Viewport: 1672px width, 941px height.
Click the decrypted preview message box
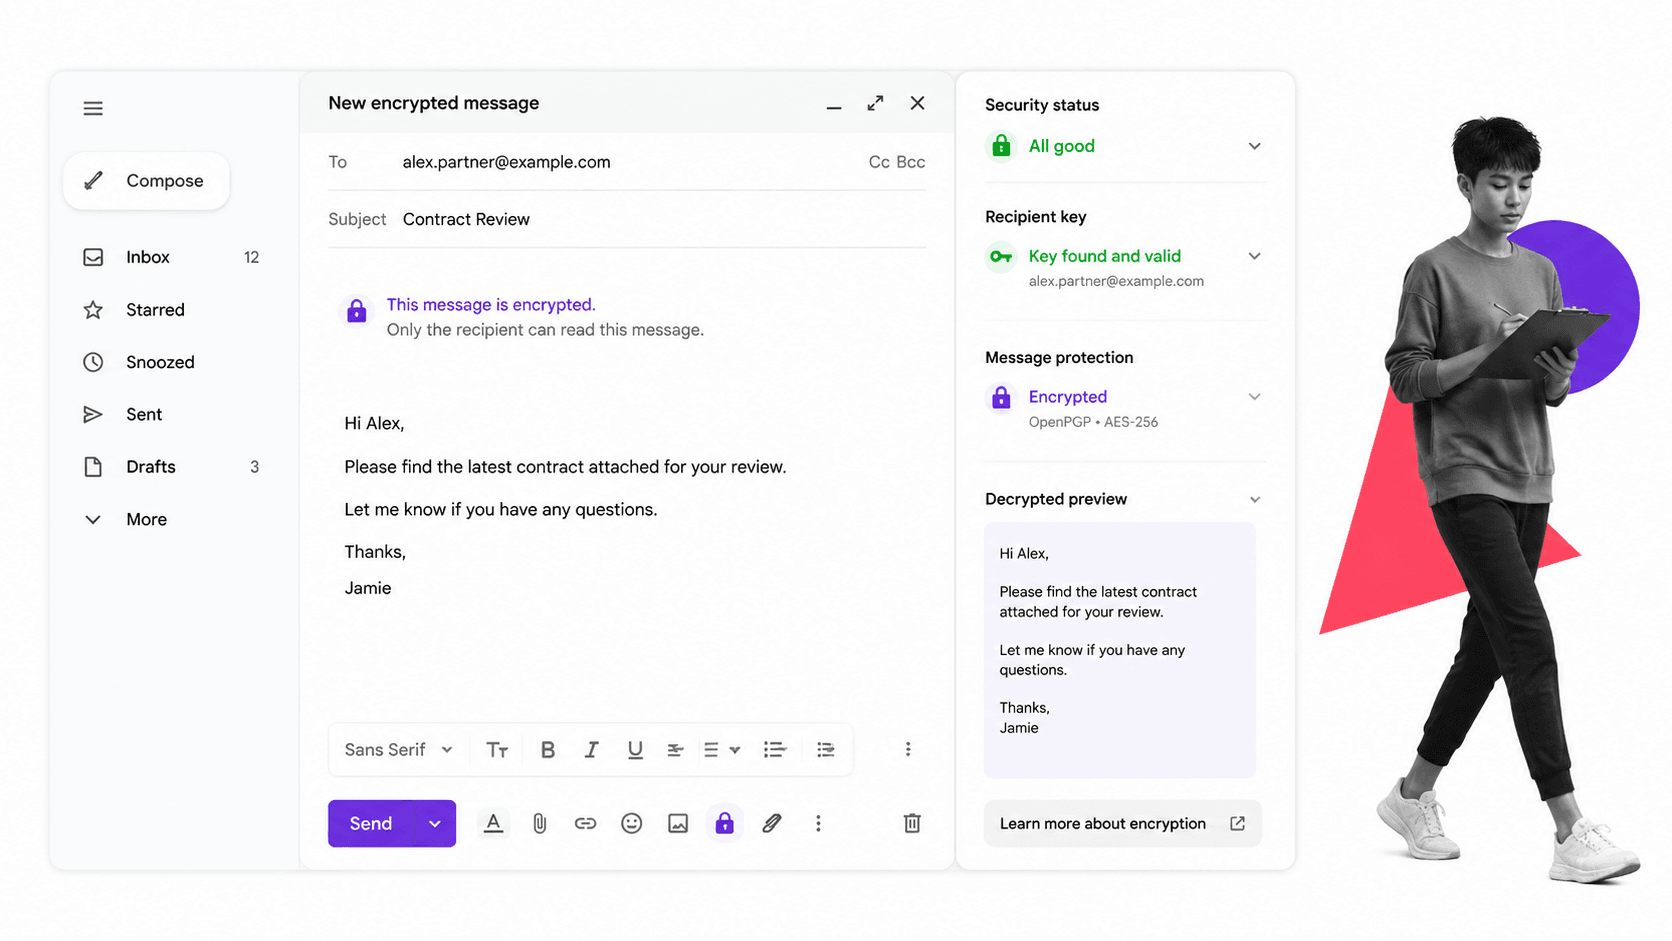[1120, 650]
